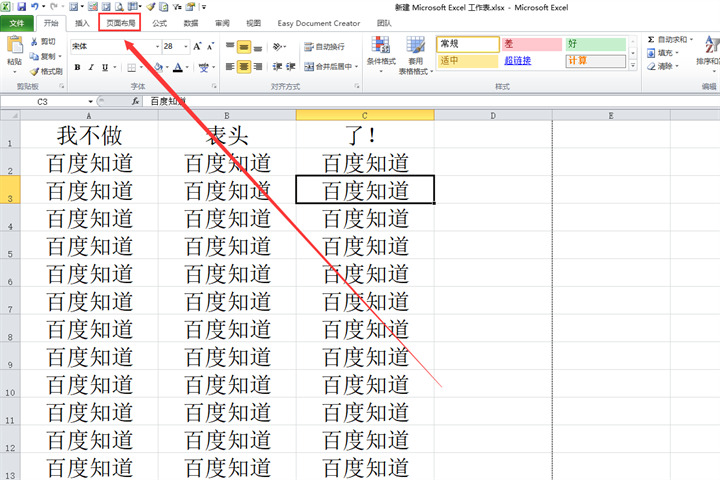720x480 pixels.
Task: Click the formula bar showing 百度知道
Action: pos(432,101)
